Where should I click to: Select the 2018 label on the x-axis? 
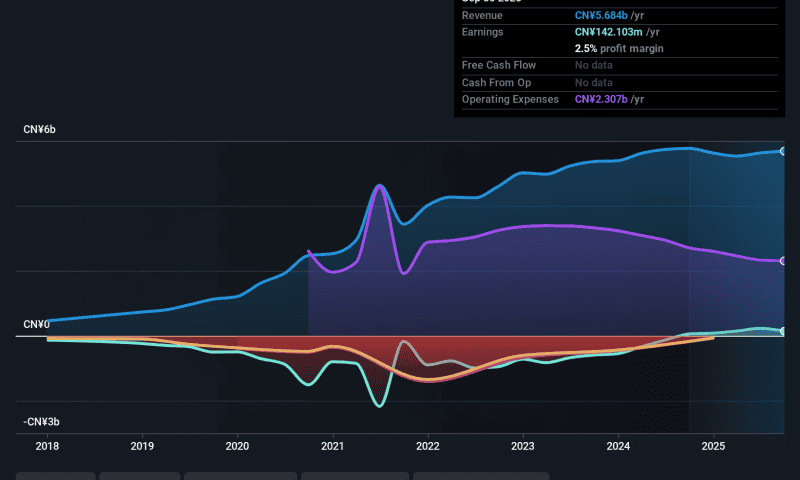click(47, 447)
